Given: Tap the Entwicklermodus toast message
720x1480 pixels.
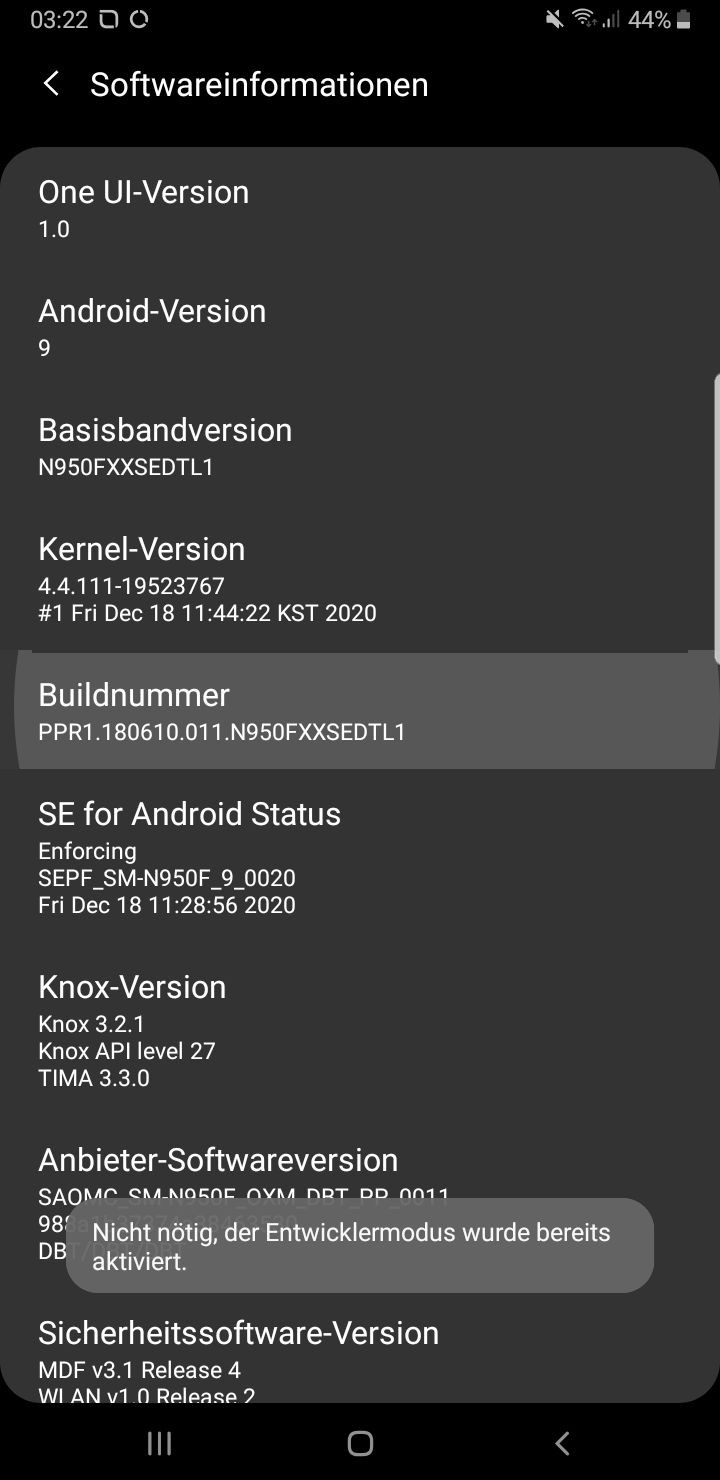Looking at the screenshot, I should pyautogui.click(x=360, y=1246).
